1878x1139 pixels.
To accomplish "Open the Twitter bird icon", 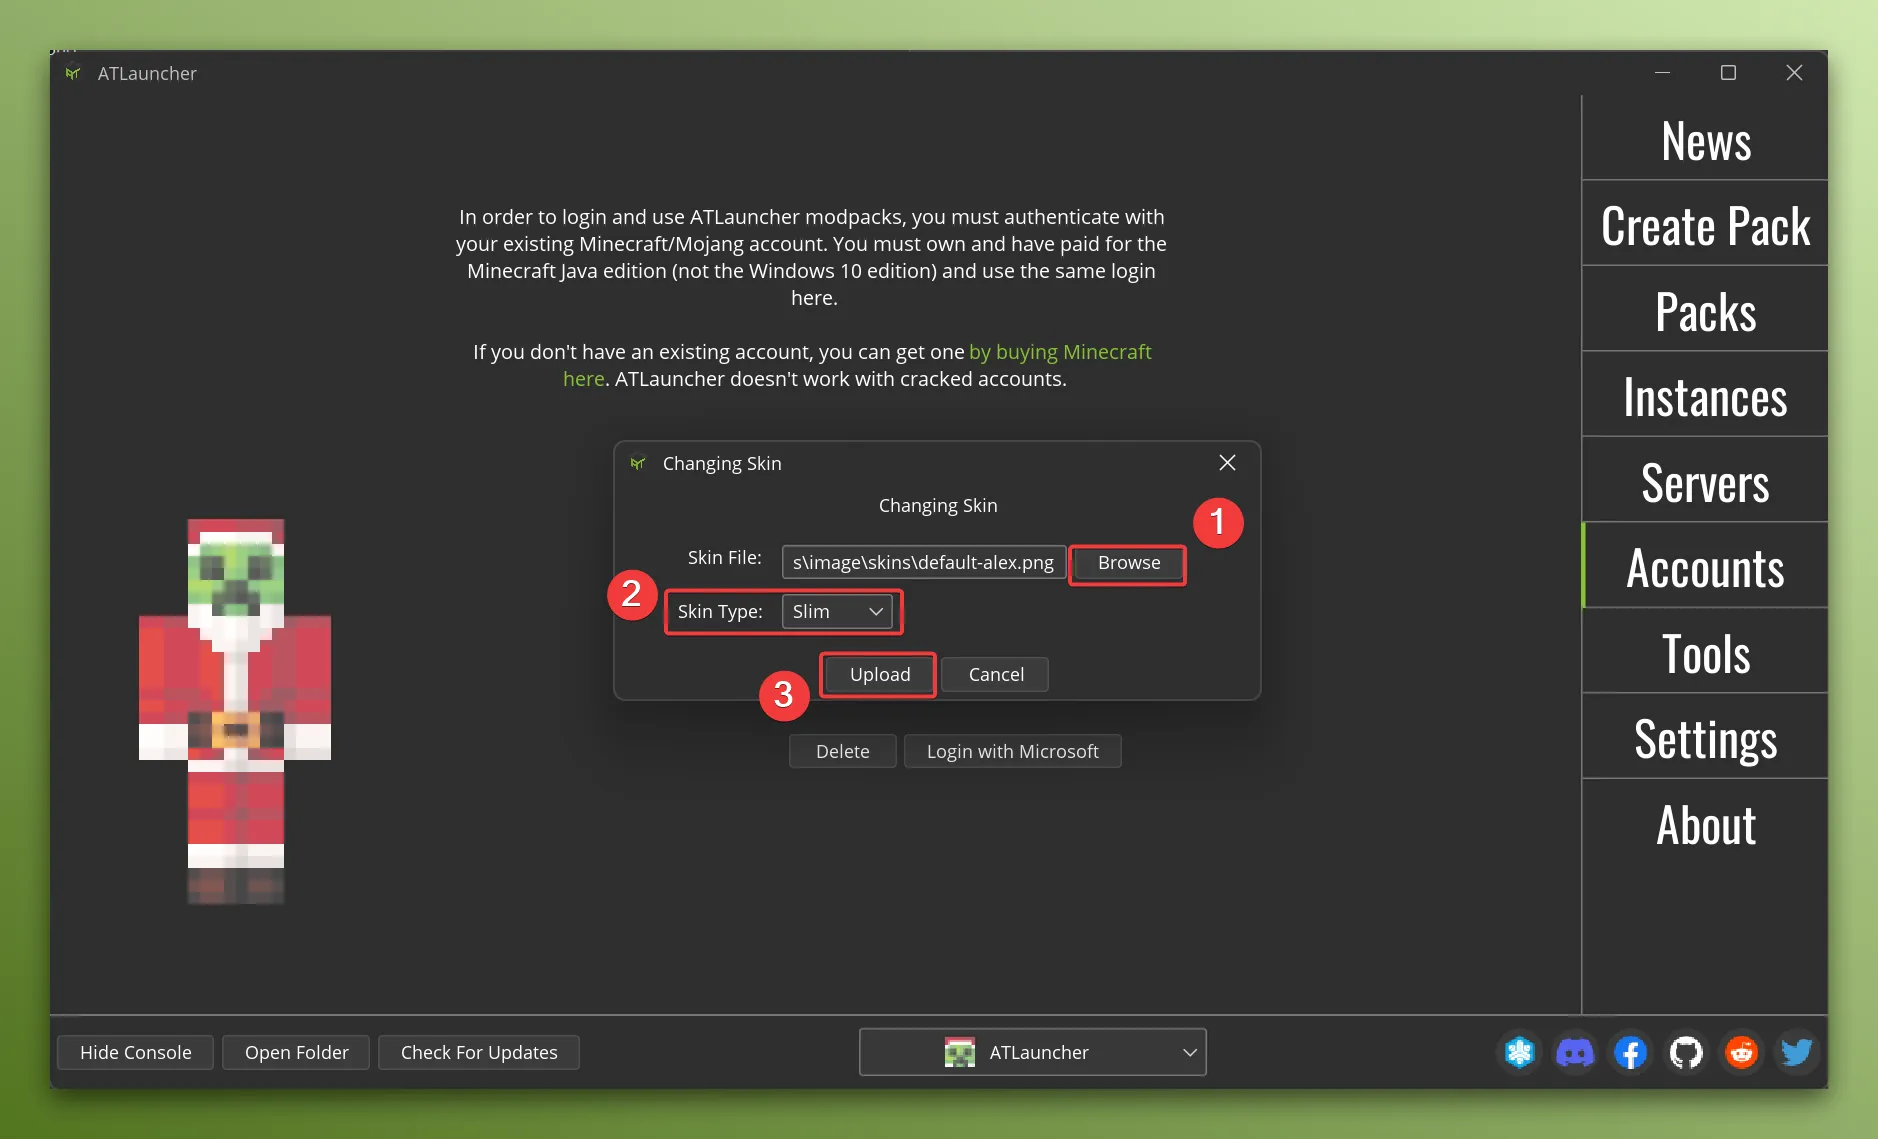I will click(x=1796, y=1052).
